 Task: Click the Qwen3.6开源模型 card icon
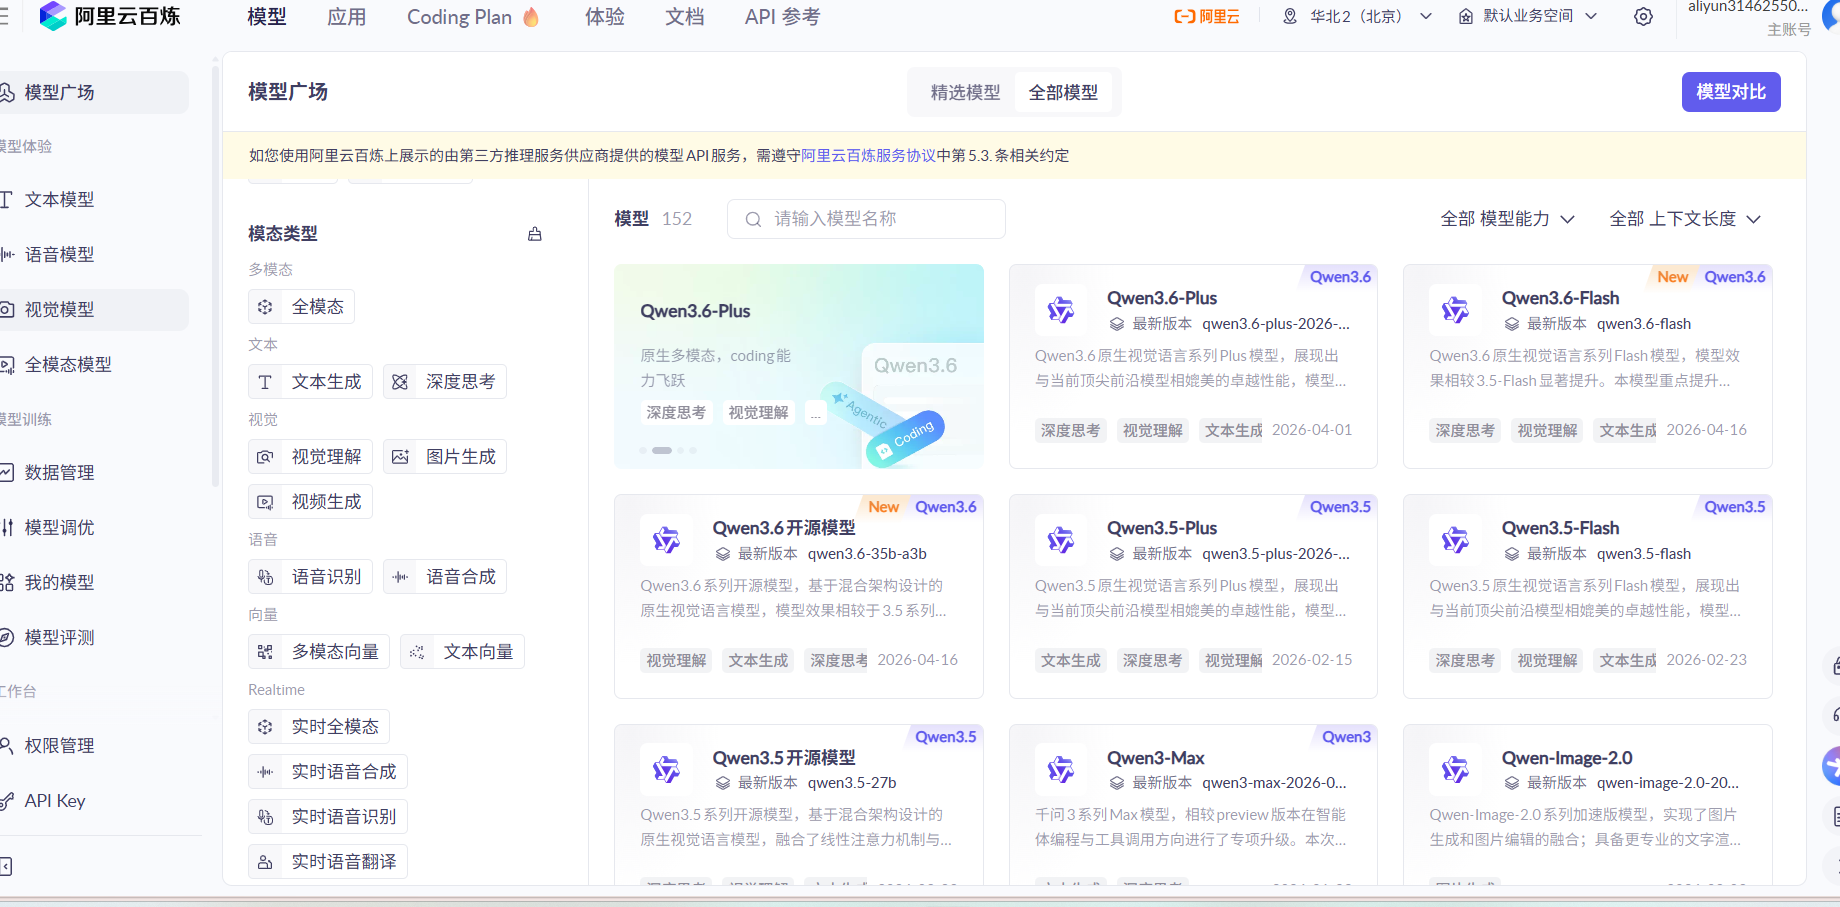coord(666,540)
